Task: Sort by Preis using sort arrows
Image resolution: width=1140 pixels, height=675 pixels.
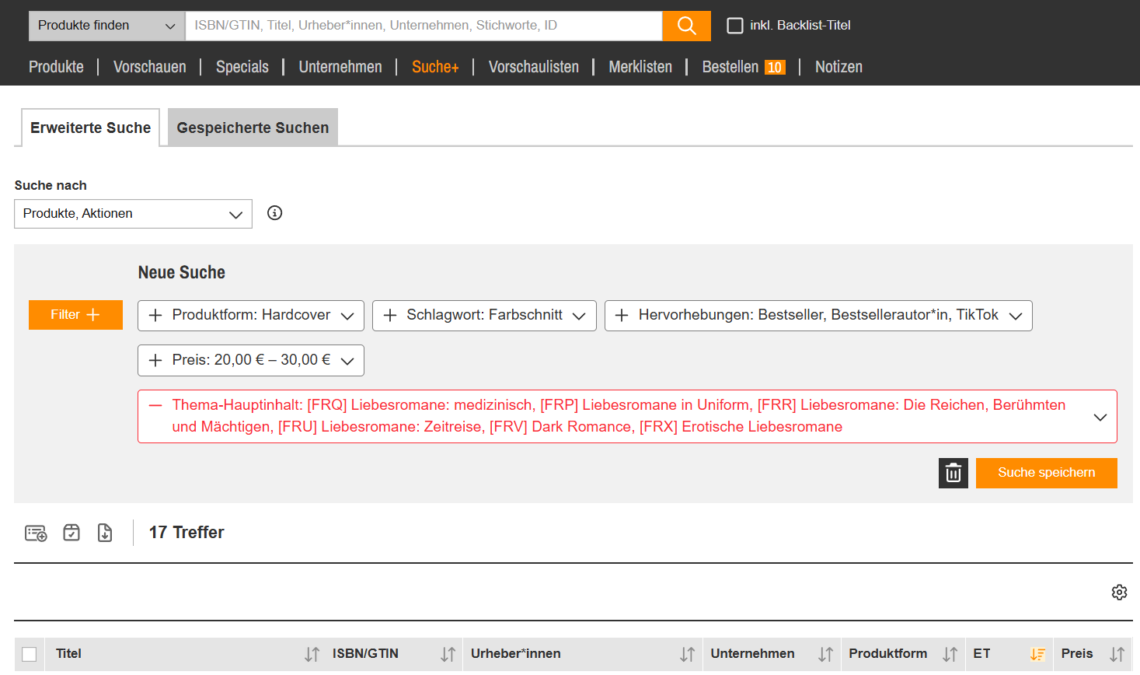Action: 1117,654
